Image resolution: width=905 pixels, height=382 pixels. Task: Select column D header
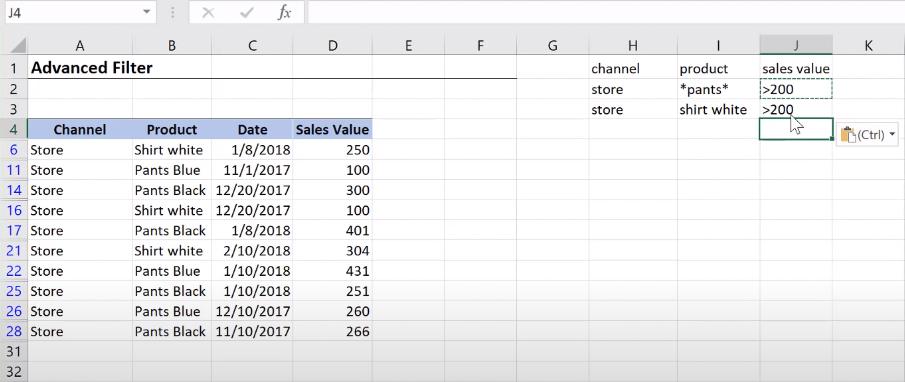[332, 46]
